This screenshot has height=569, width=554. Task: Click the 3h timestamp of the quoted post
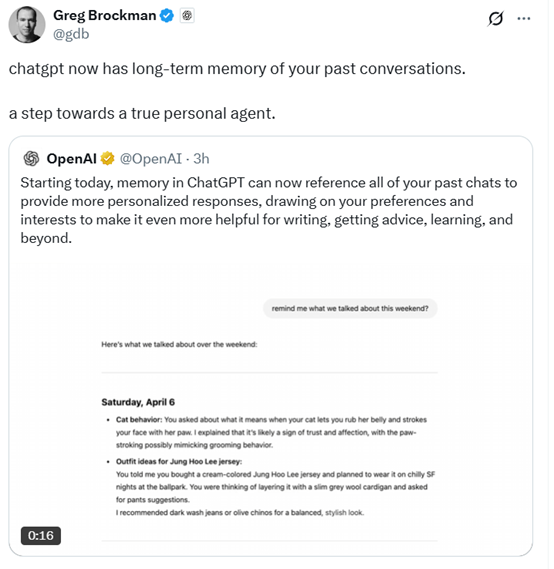(x=201, y=159)
